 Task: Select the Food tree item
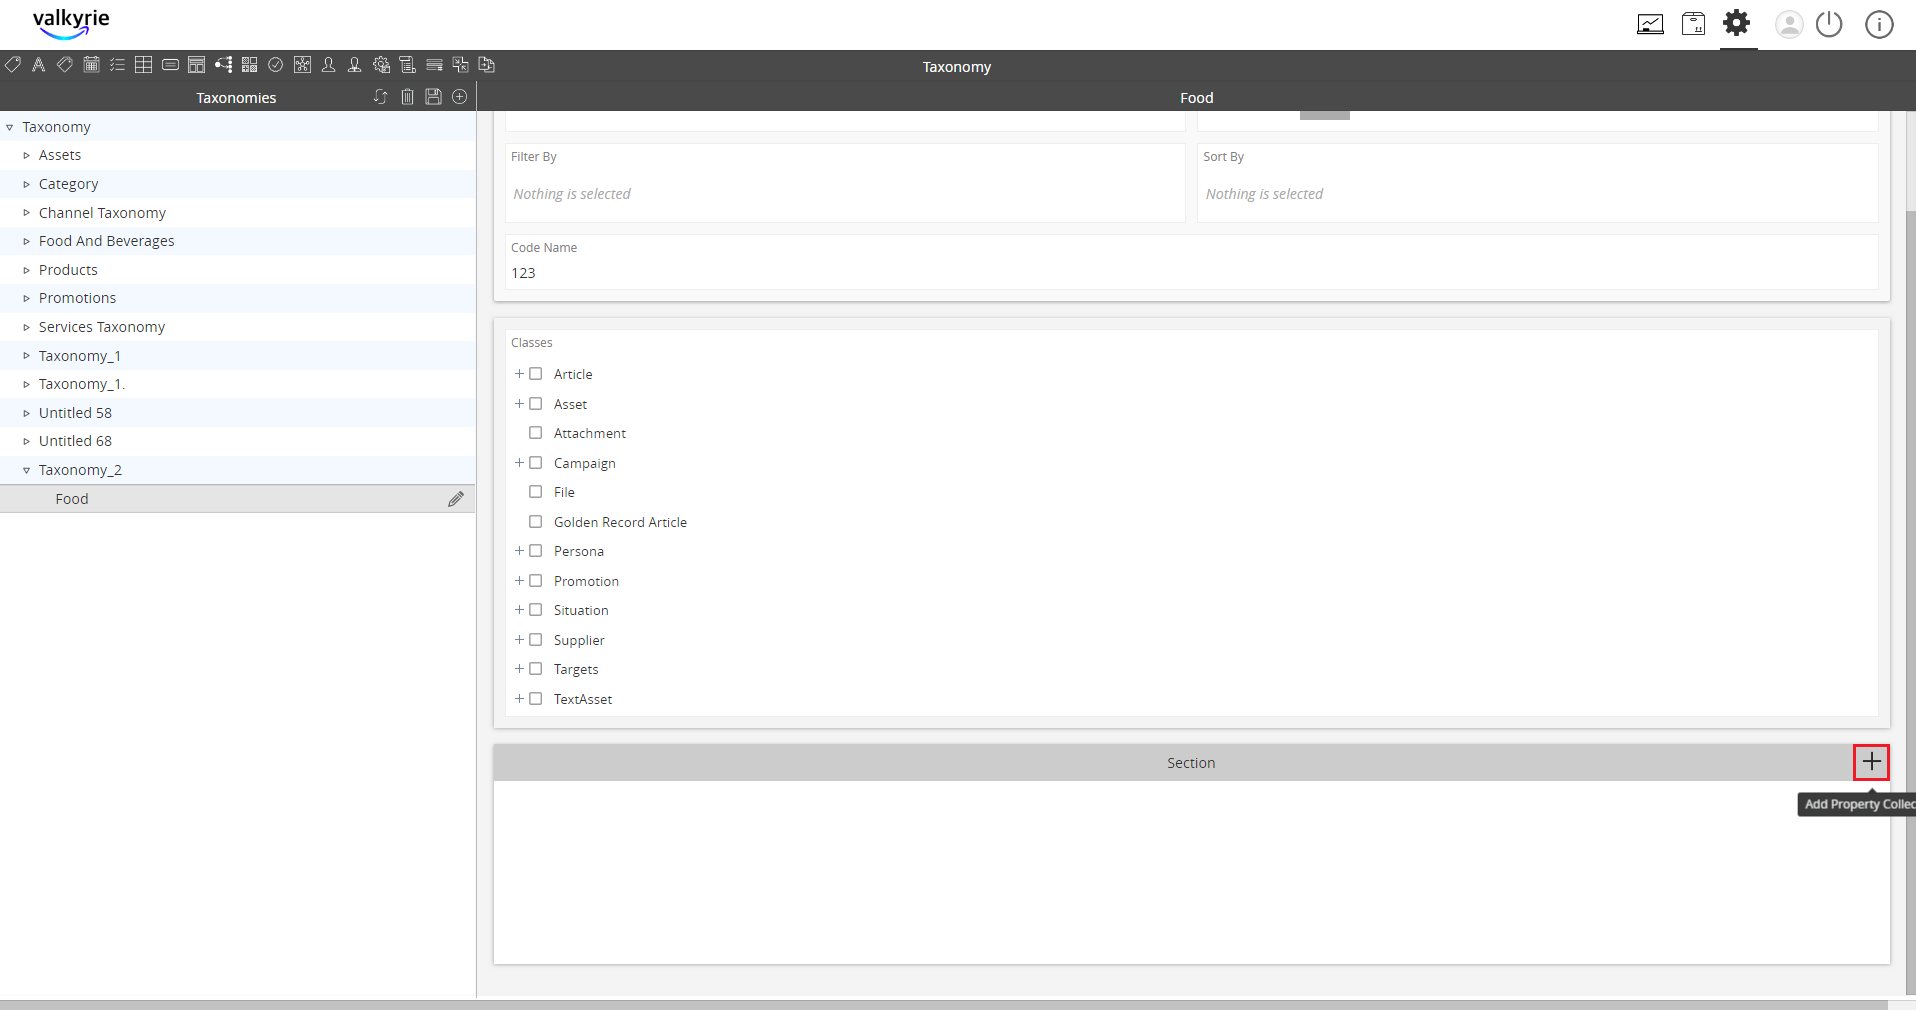(x=238, y=499)
